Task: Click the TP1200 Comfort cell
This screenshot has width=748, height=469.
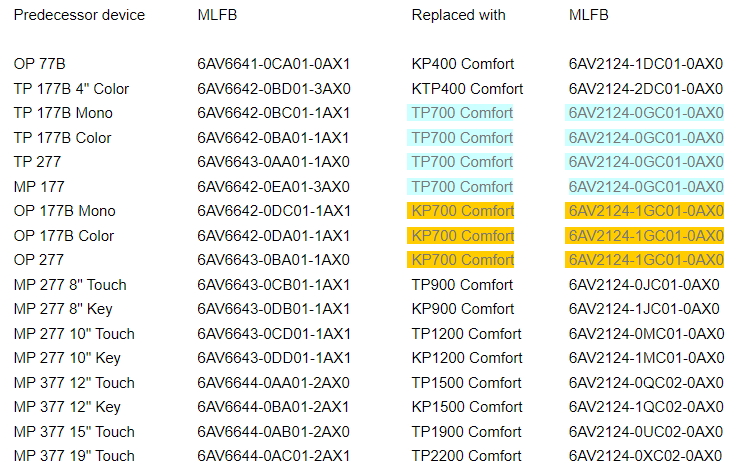Action: click(467, 334)
